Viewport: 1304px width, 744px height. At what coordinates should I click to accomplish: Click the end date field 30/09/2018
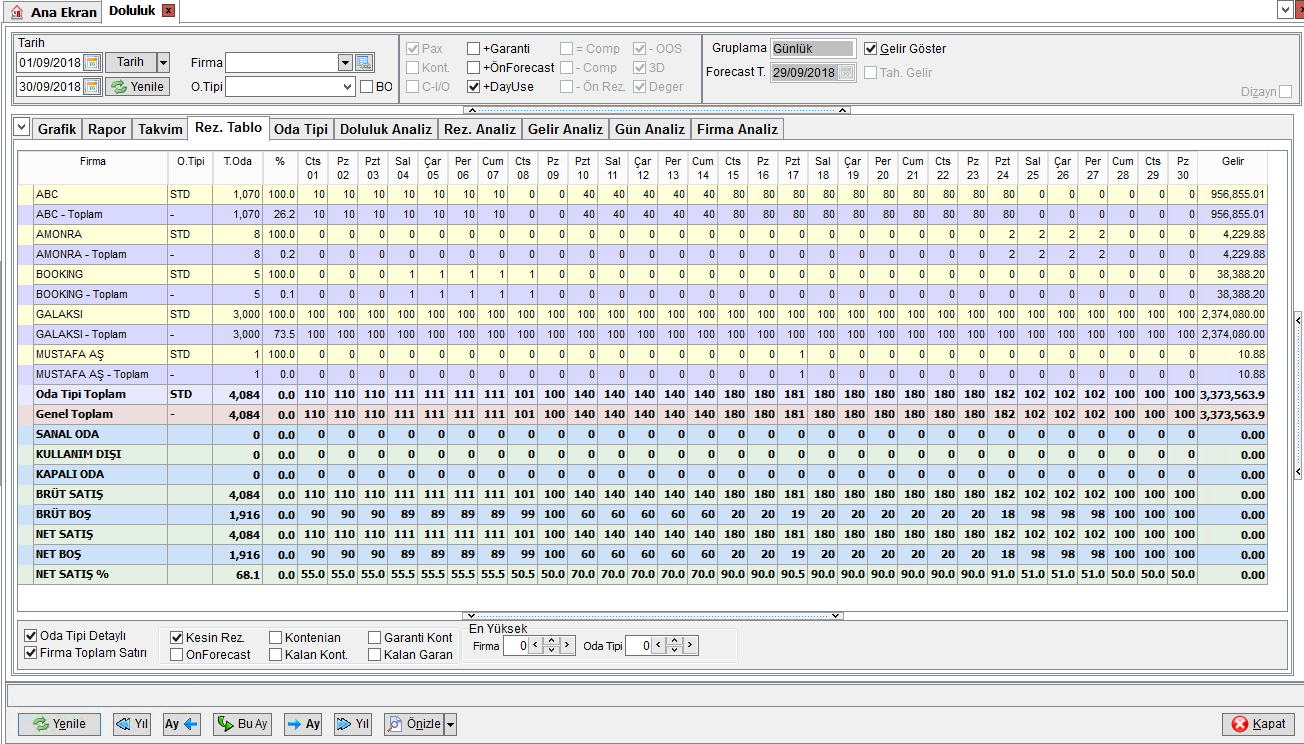(50, 87)
